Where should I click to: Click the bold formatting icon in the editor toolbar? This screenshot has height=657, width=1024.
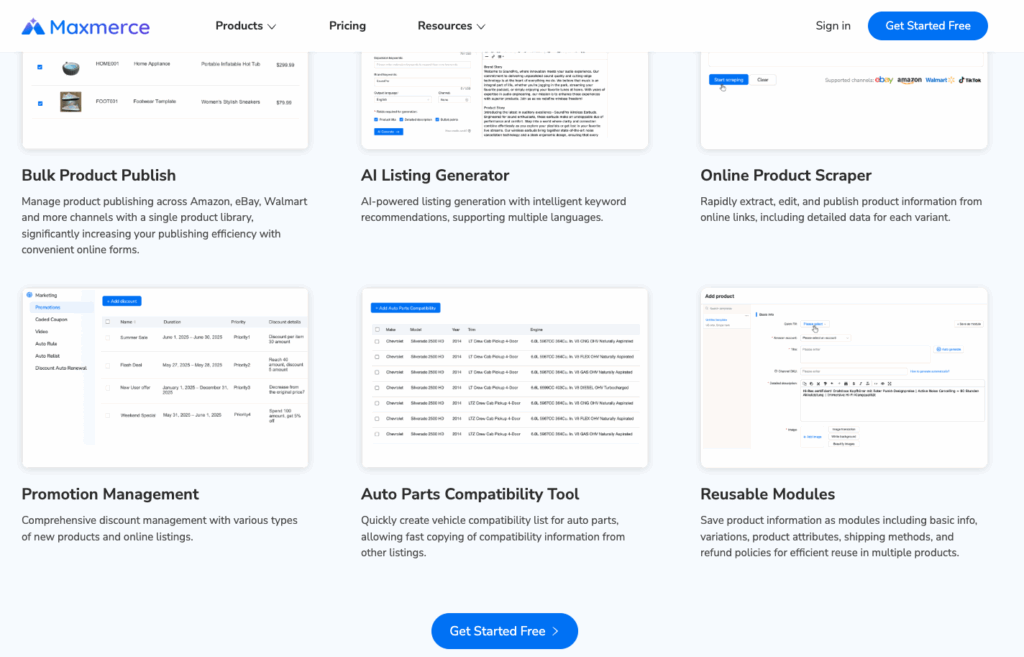pos(853,383)
